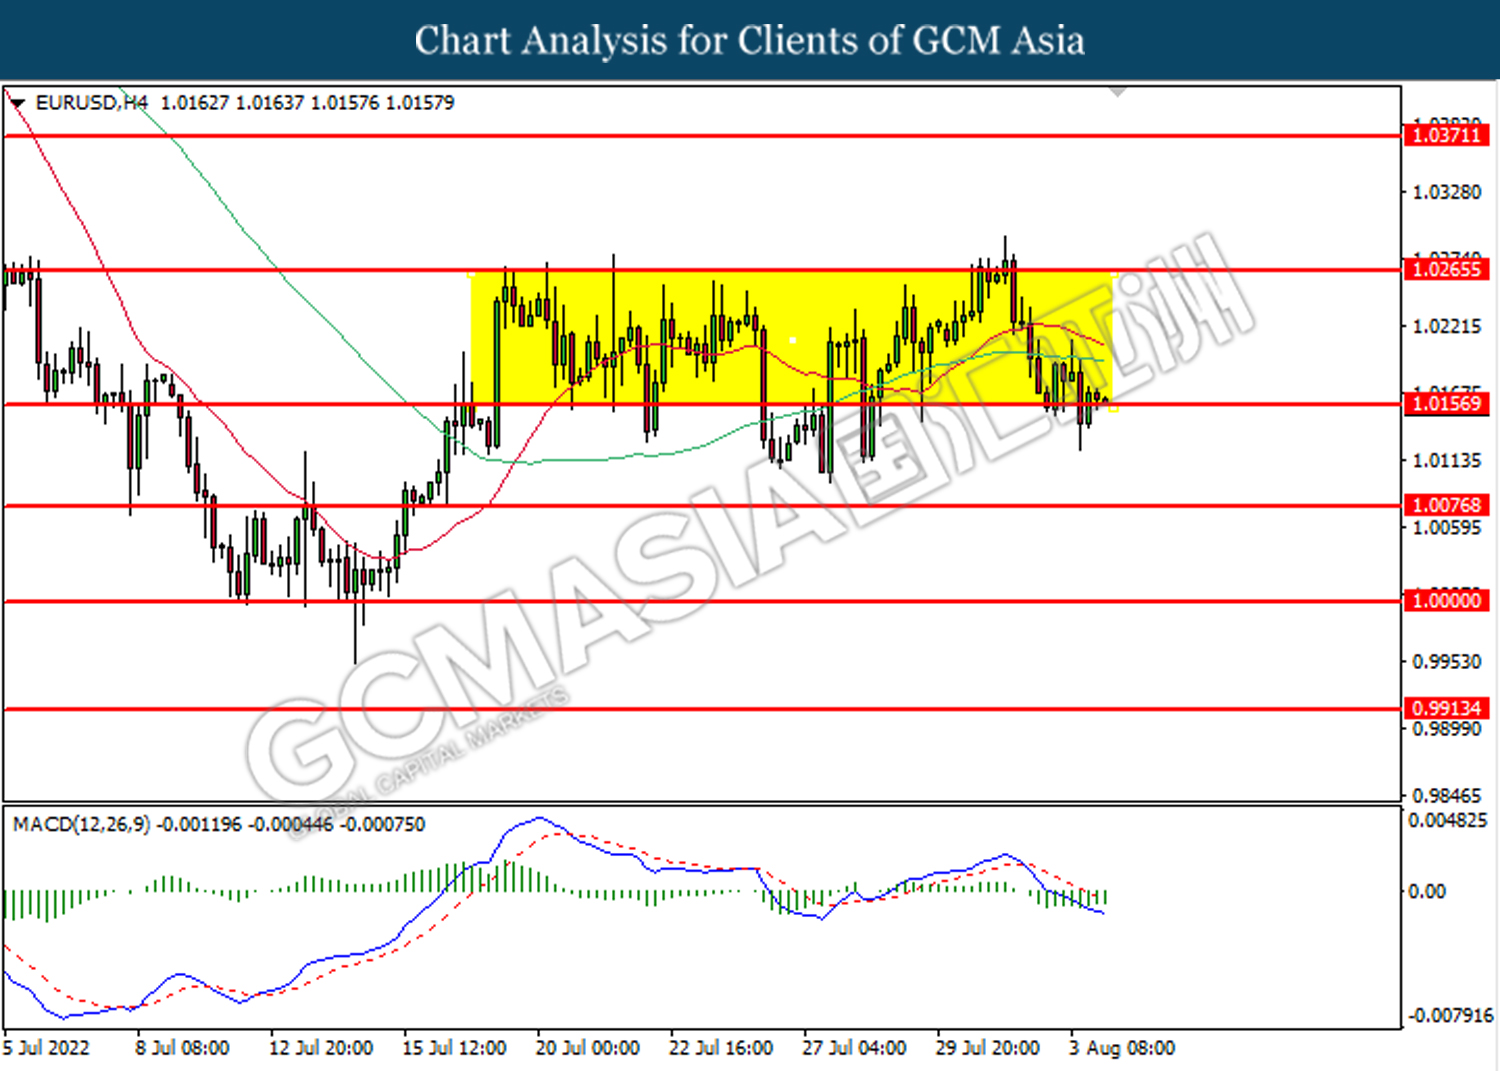
Task: Click the -0.007916 MACD scale value
Action: click(1450, 1016)
